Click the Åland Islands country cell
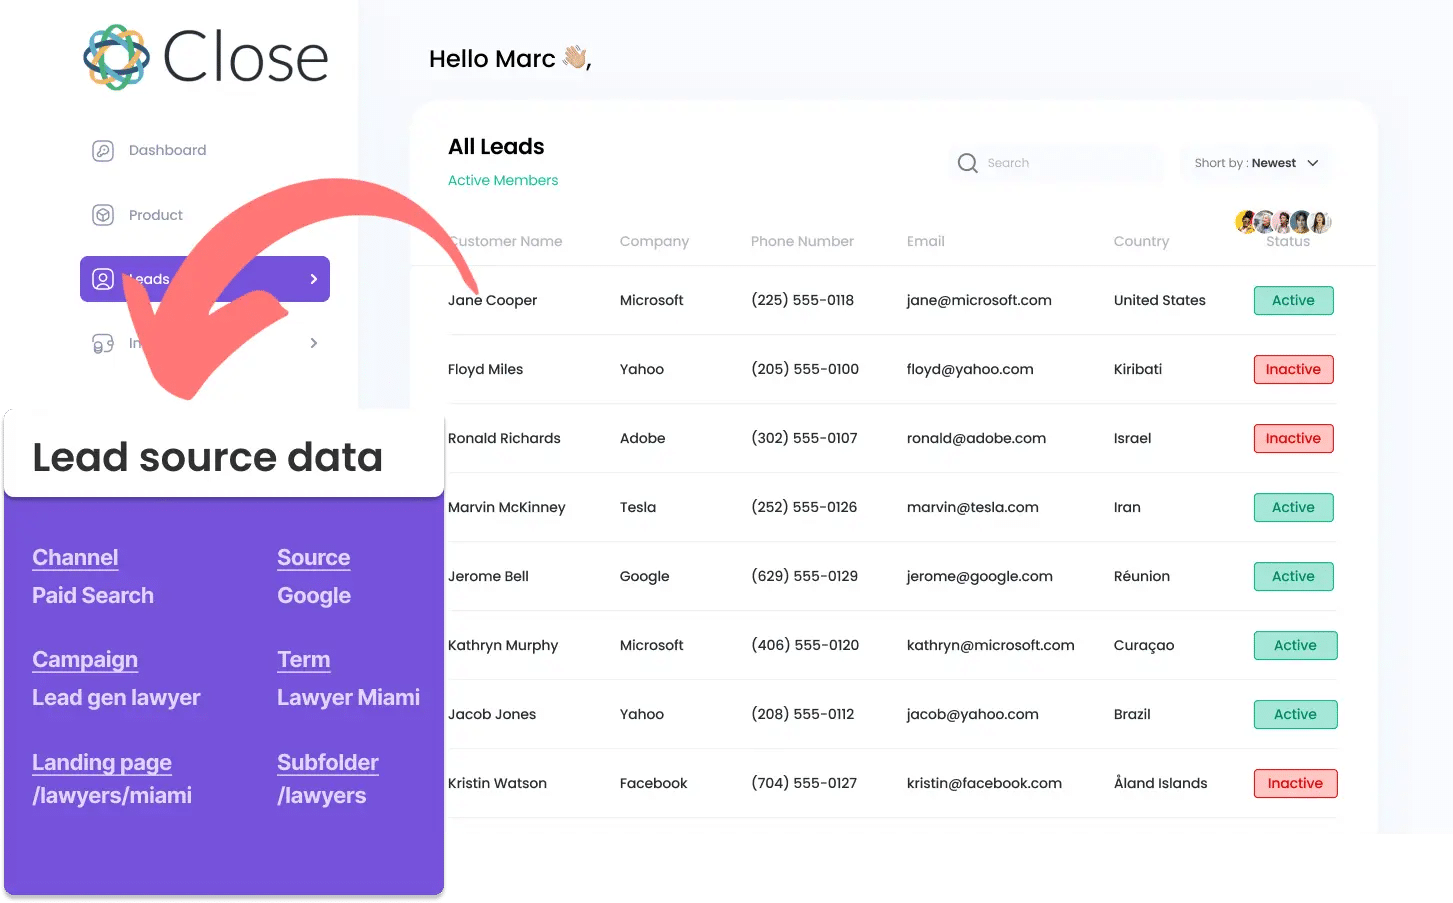Image resolution: width=1453 pixels, height=903 pixels. pos(1160,783)
